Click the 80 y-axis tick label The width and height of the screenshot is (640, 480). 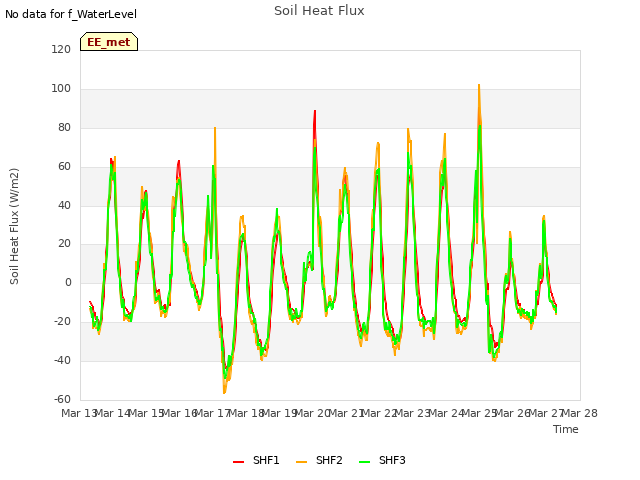(64, 128)
